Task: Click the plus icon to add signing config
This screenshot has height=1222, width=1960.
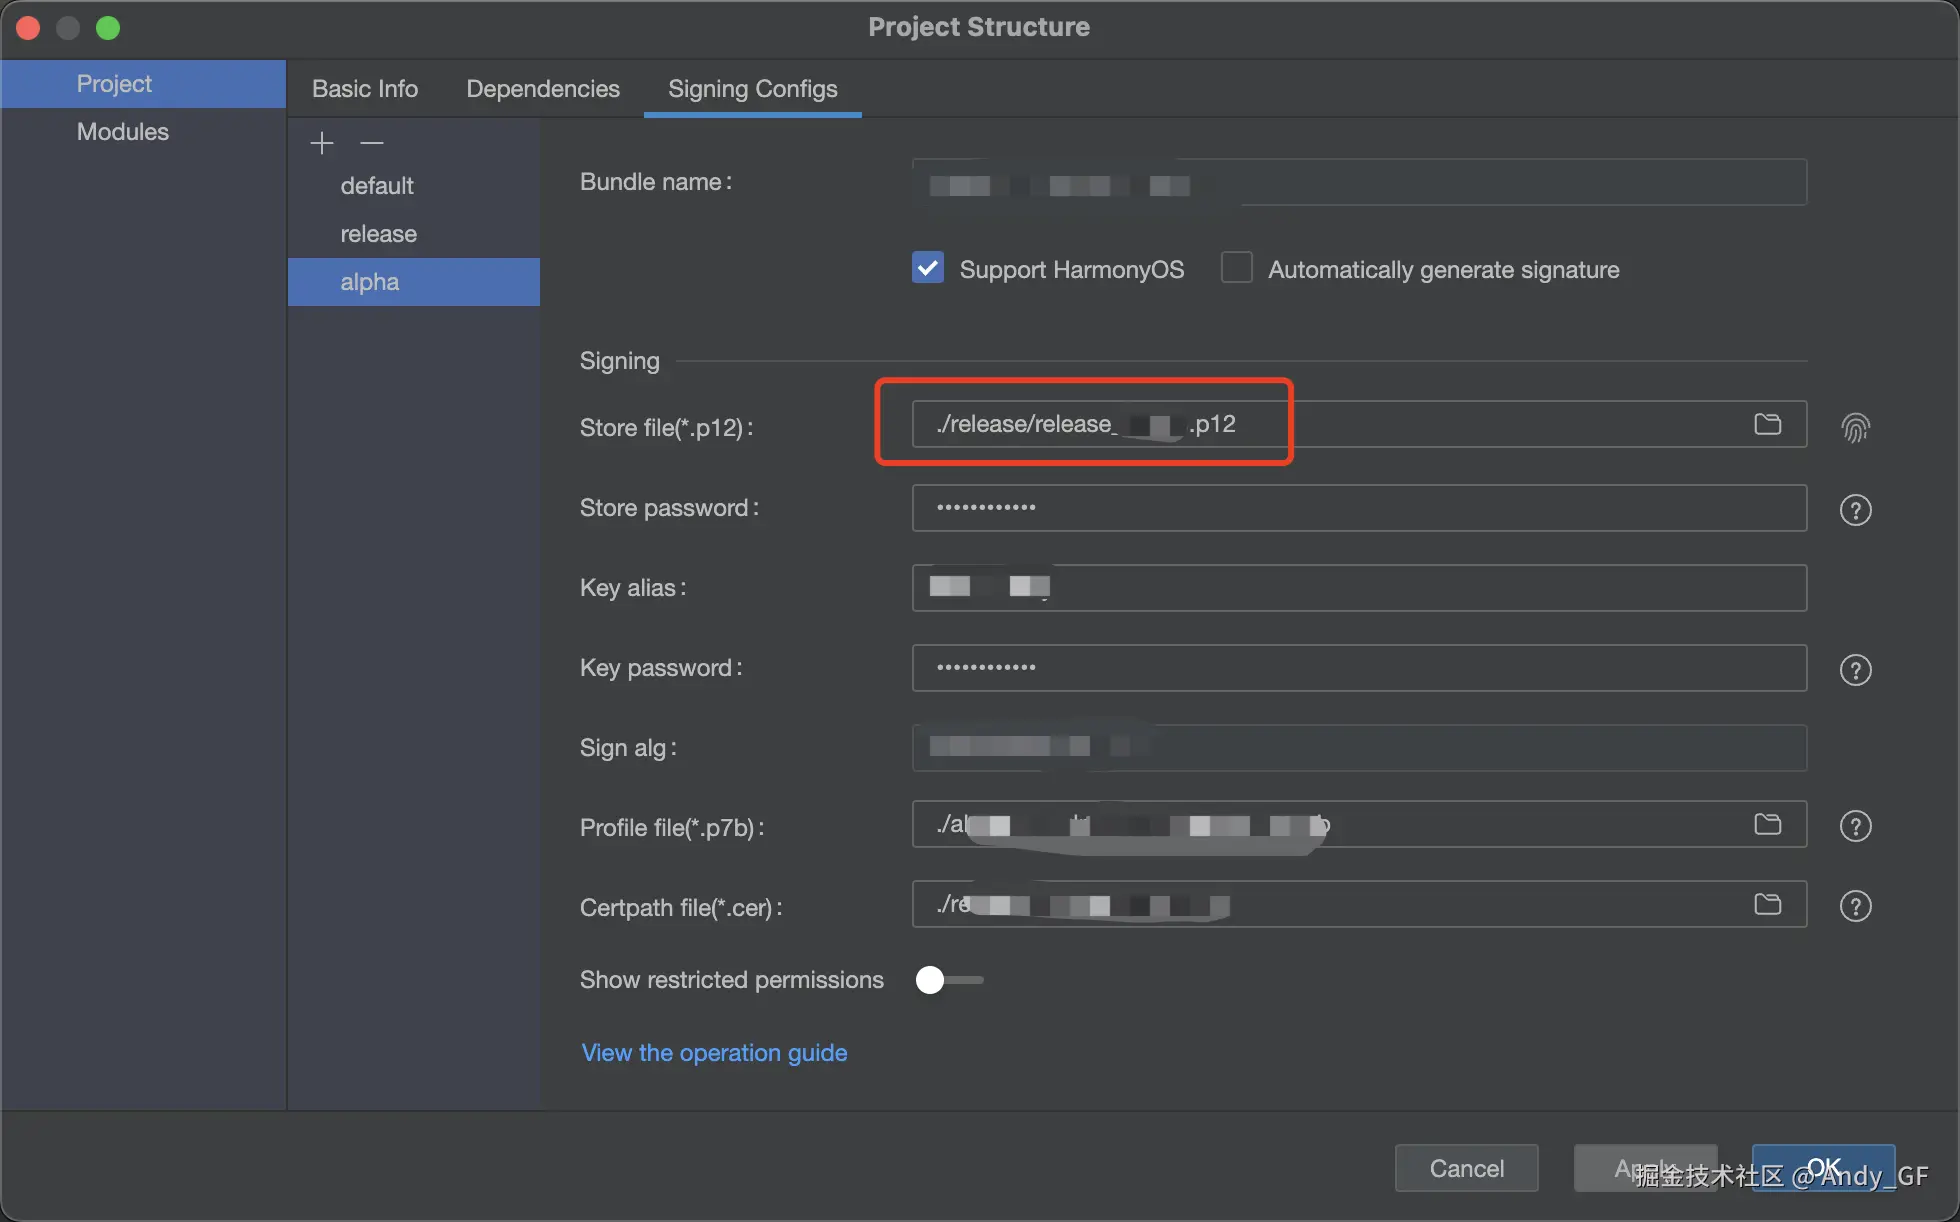Action: pos(321,143)
